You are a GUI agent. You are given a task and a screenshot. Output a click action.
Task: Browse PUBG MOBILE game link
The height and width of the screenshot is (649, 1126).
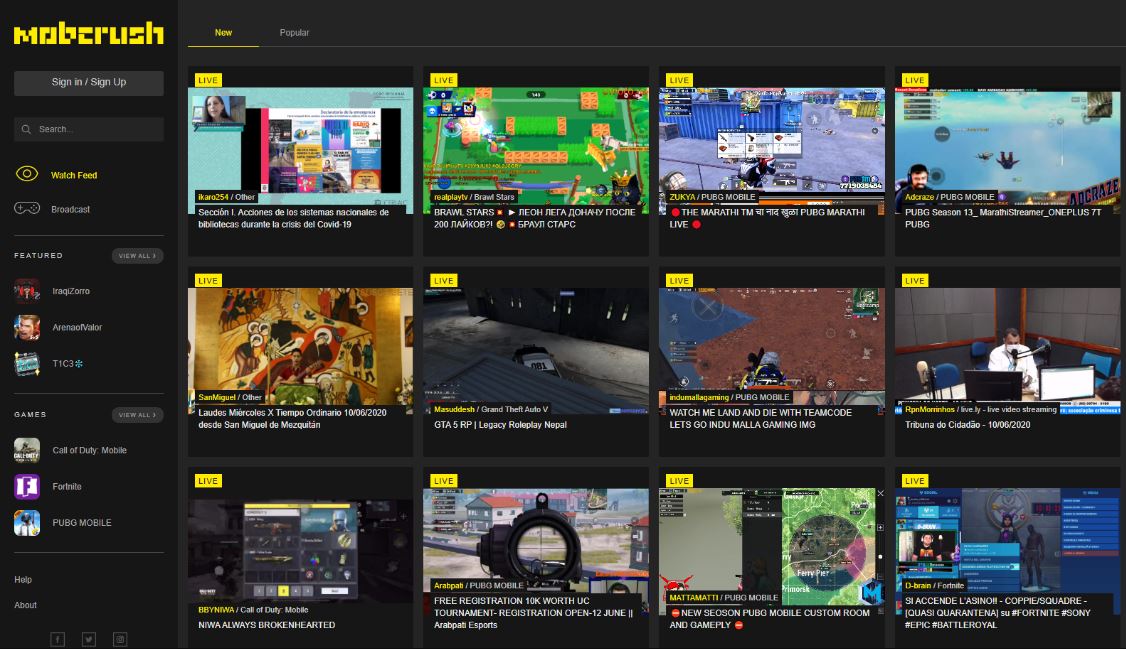82,523
